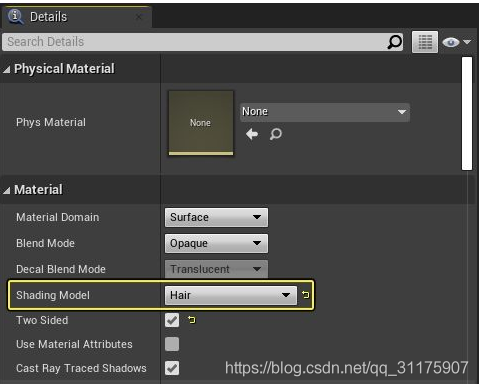Viewport: 479px width, 387px height.
Task: Click the Details tab info icon
Action: click(x=16, y=17)
